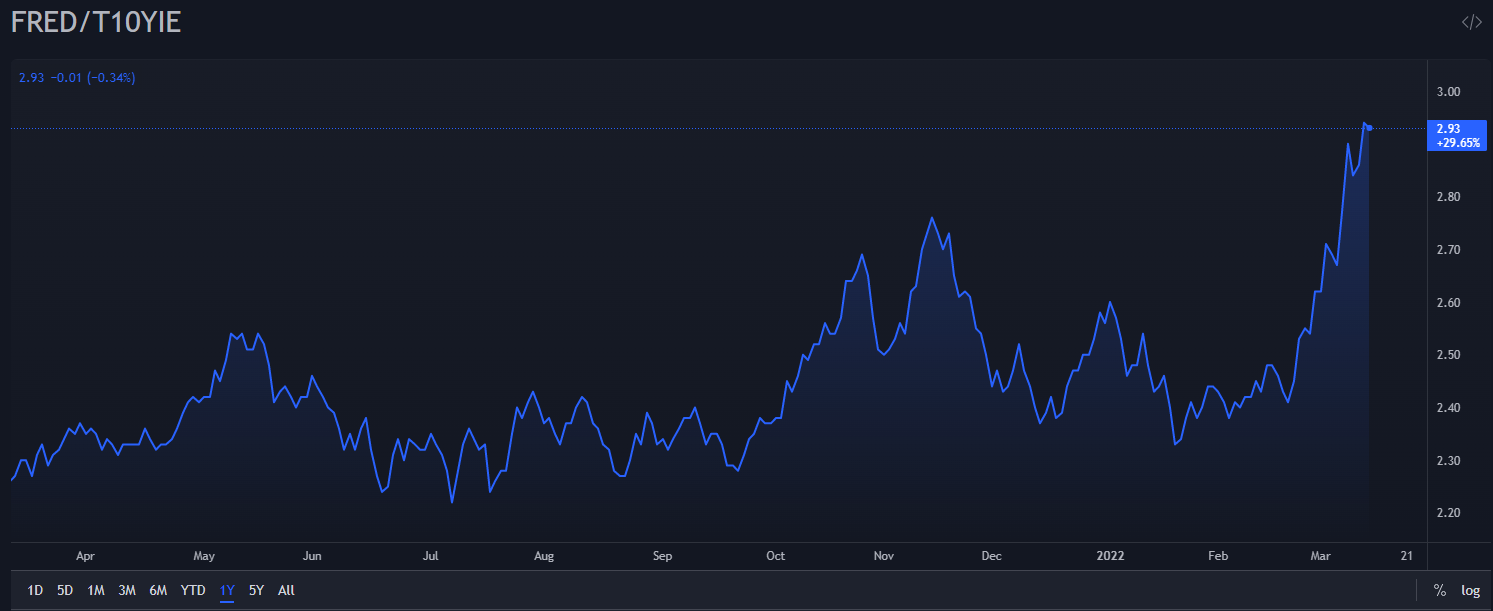The image size is (1493, 611).
Task: Click the 3.00 price axis label
Action: click(1448, 92)
